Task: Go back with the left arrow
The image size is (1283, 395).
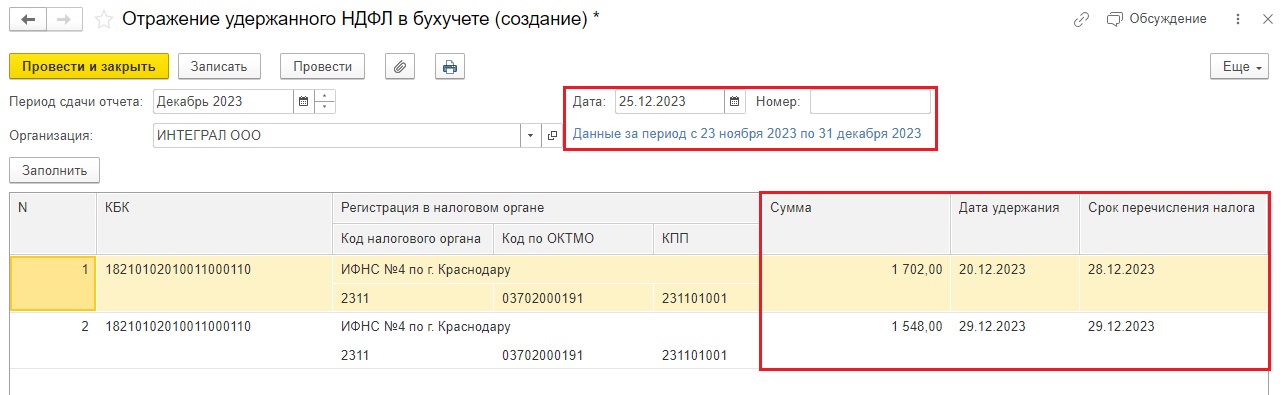Action: pyautogui.click(x=28, y=19)
